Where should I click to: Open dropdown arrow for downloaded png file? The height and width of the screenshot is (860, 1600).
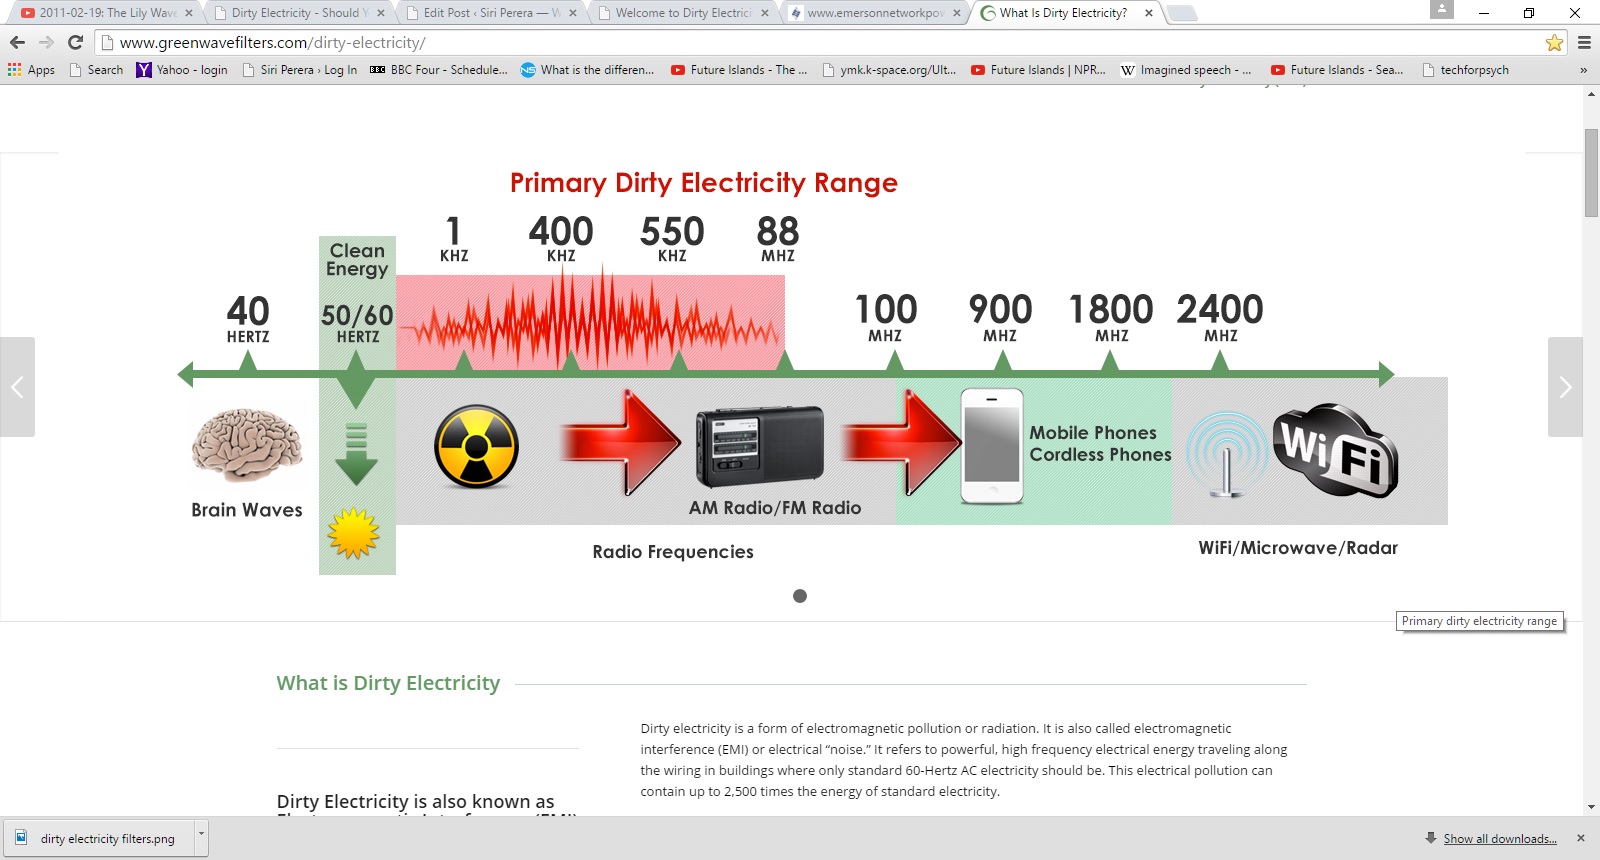[x=201, y=834]
